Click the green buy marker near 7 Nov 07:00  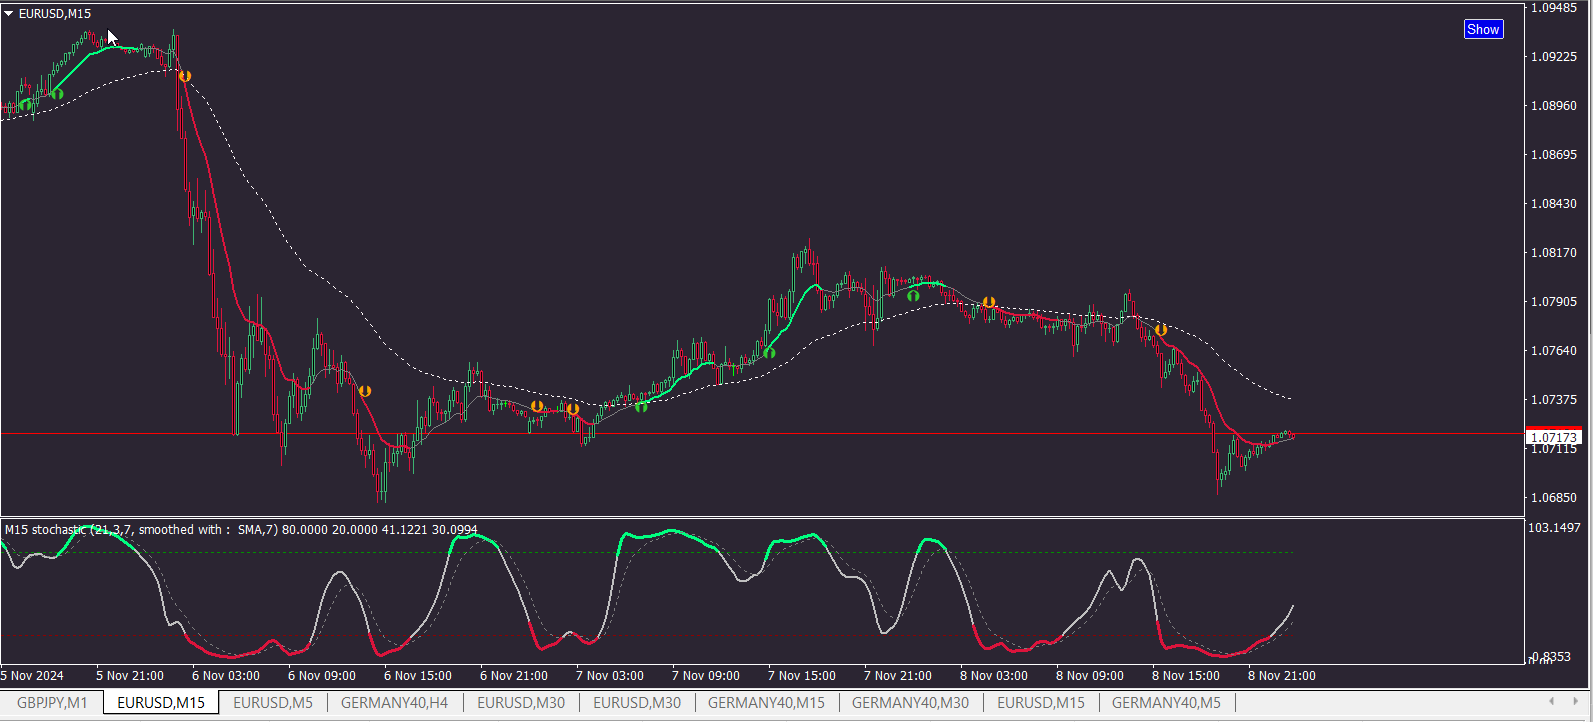[x=641, y=406]
